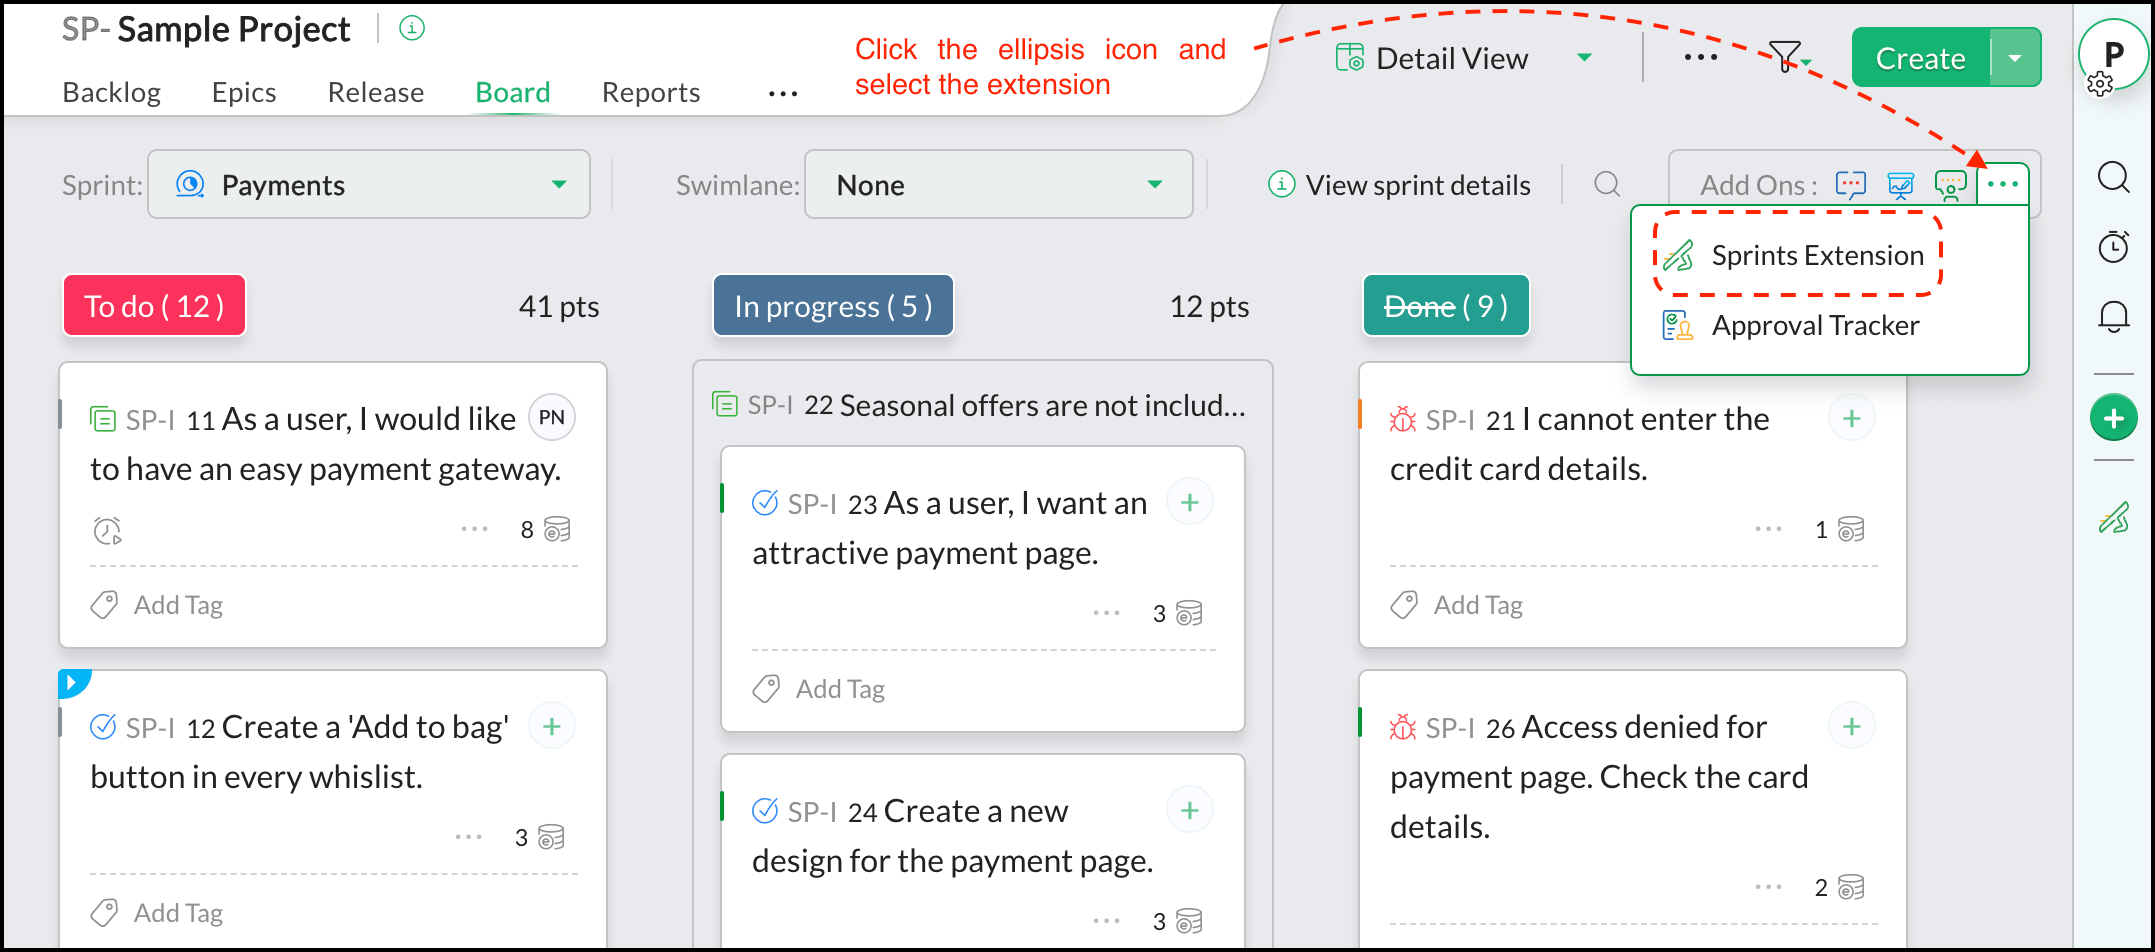
Task: Select Sprints Extension from the menu
Action: pos(1816,256)
